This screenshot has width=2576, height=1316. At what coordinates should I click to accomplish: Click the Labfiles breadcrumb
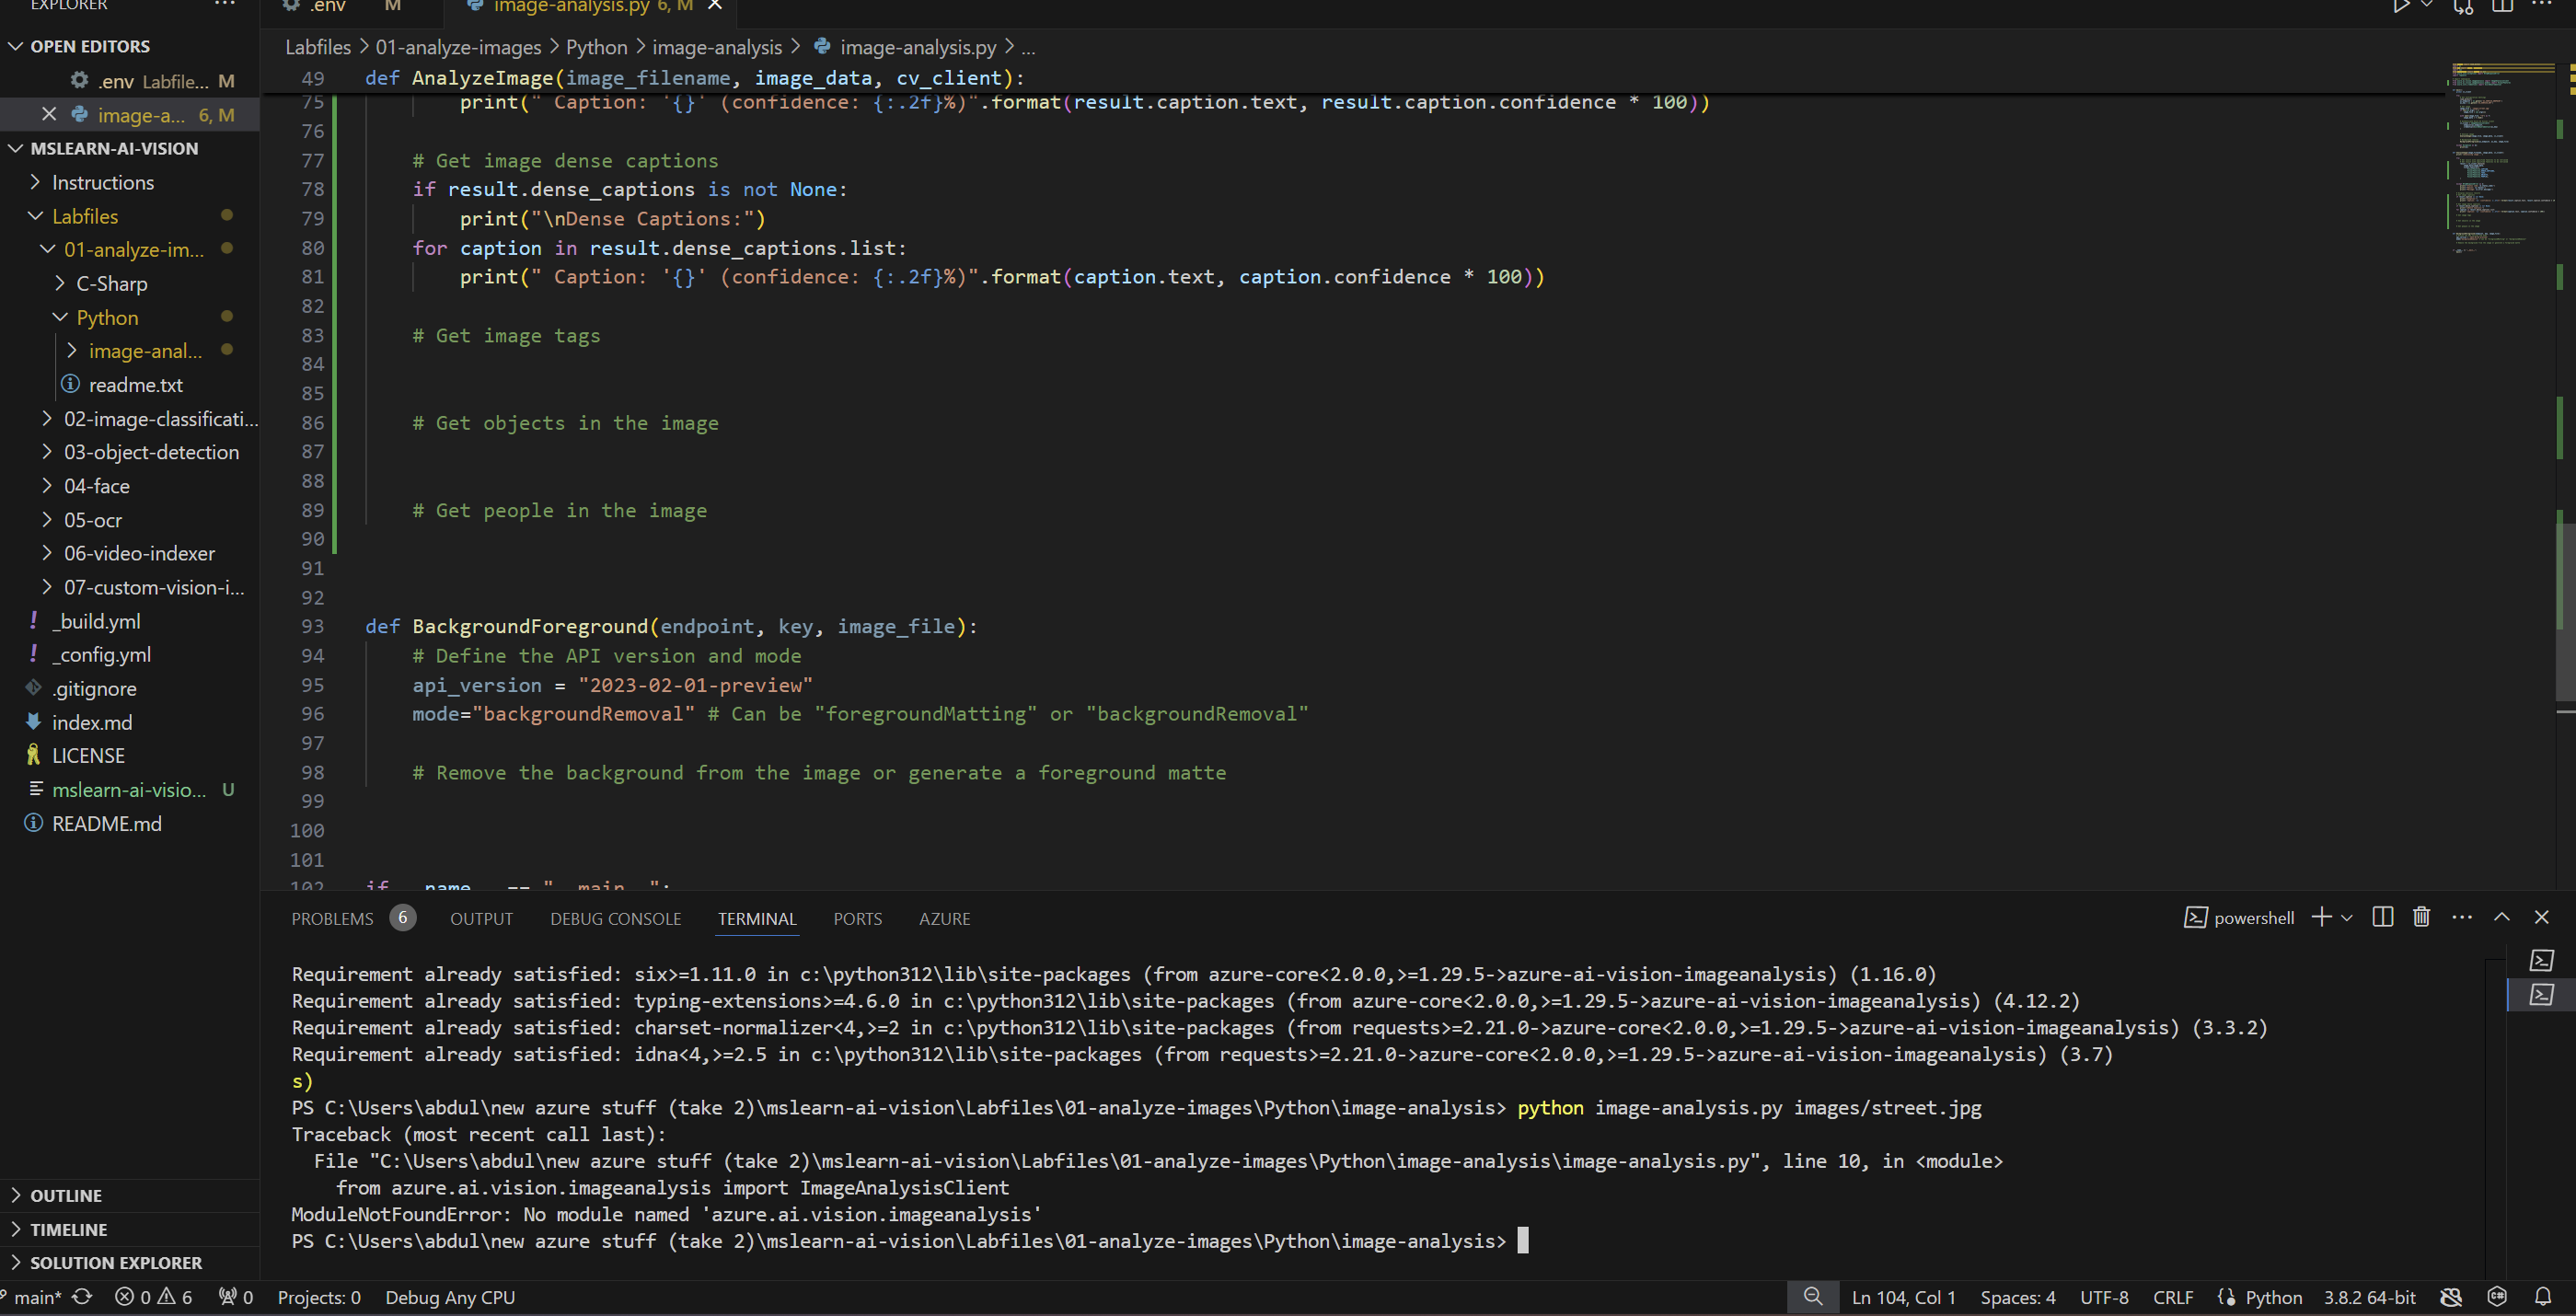(x=318, y=47)
